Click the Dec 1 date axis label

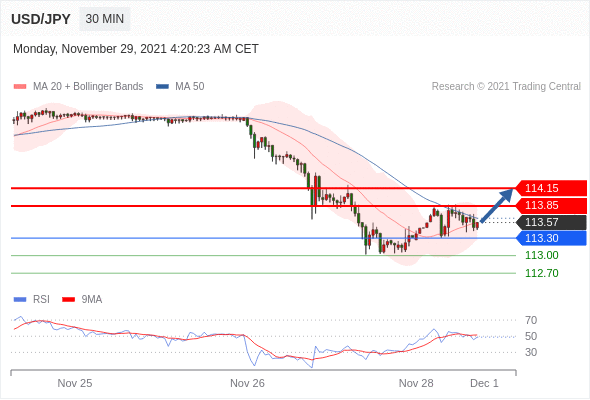(484, 383)
